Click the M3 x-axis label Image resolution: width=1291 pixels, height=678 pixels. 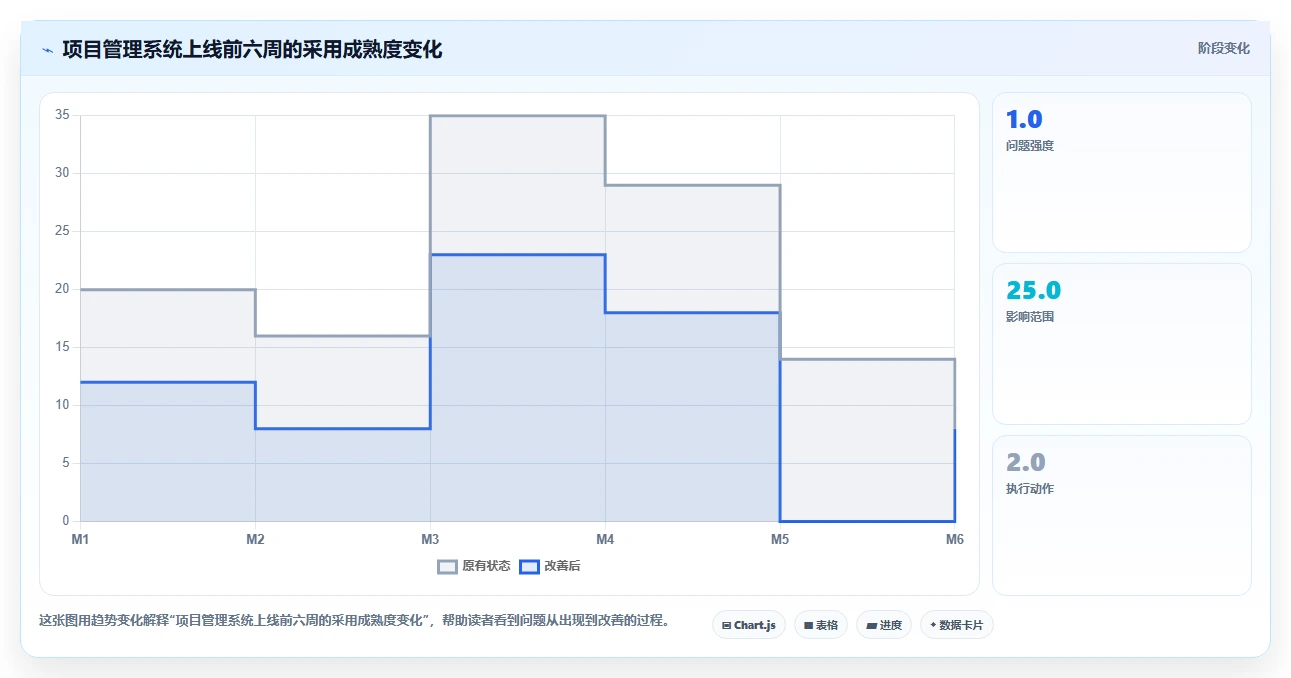point(430,539)
